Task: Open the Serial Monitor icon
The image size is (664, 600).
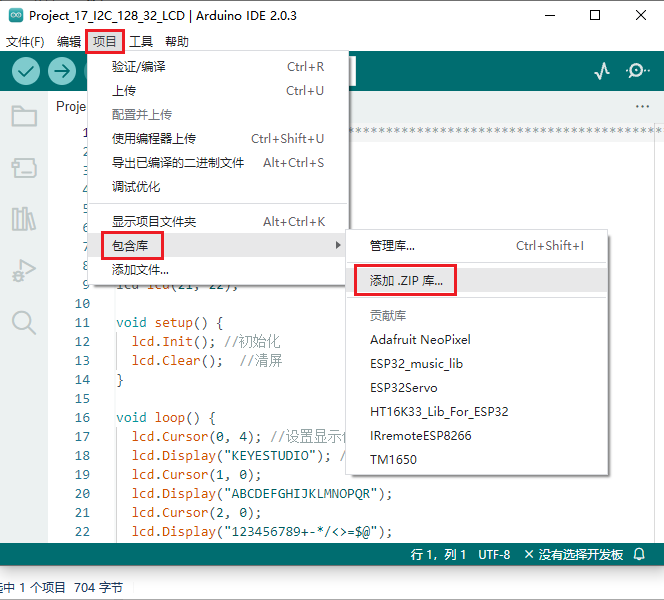Action: [x=637, y=71]
